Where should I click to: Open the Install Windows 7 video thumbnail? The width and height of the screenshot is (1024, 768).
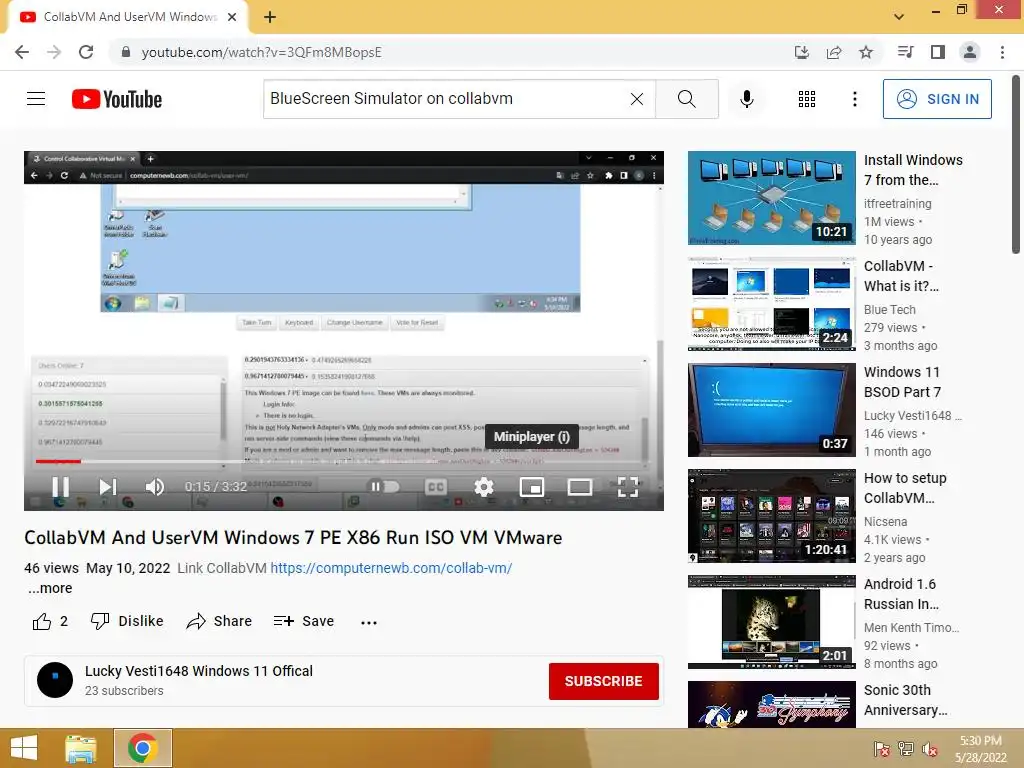[x=771, y=198]
